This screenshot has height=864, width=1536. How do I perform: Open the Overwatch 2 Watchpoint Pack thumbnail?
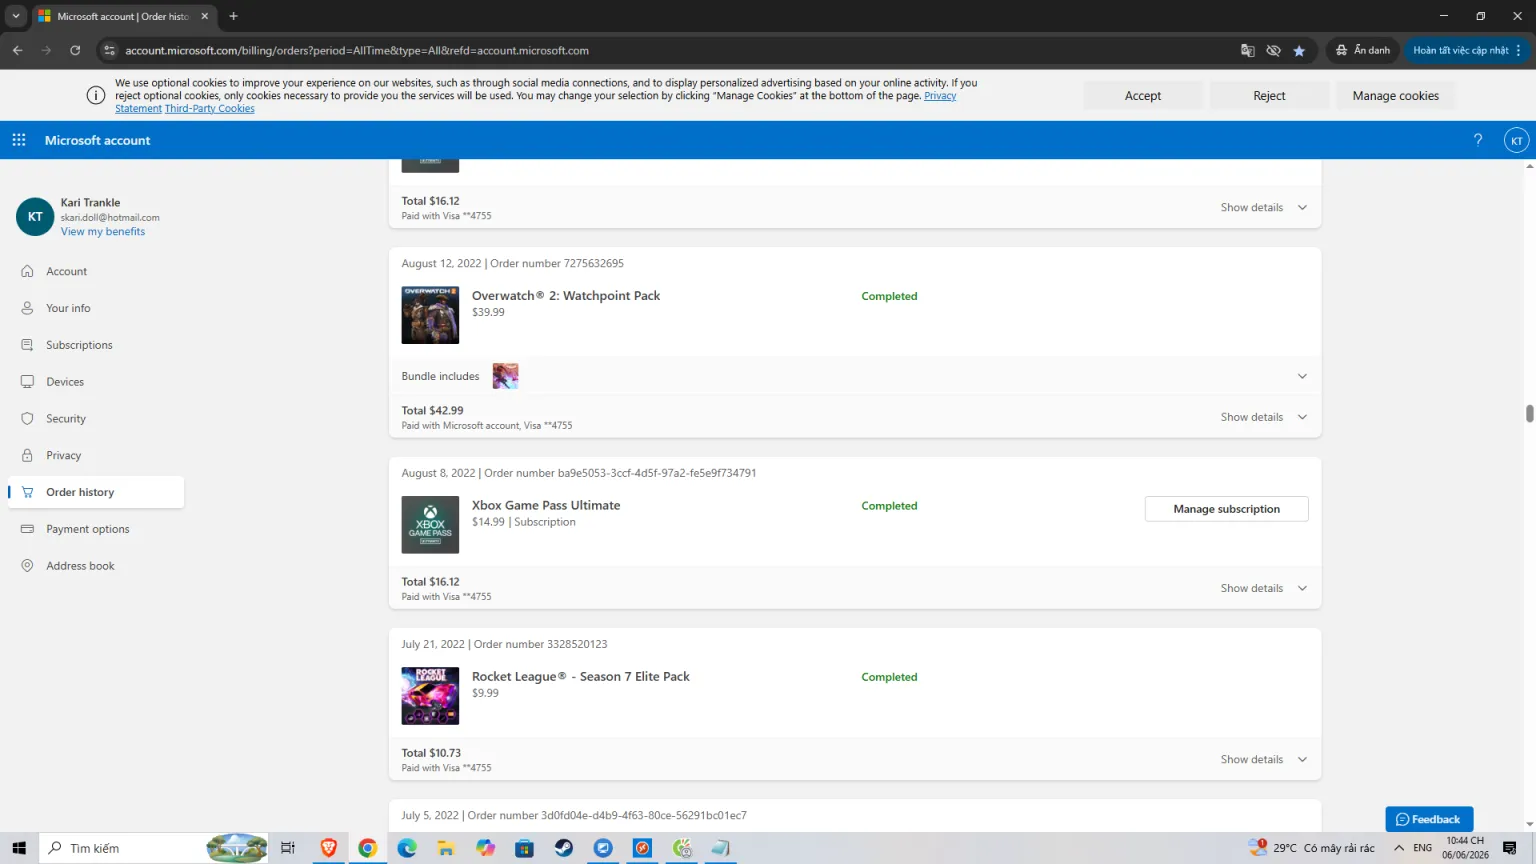tap(430, 315)
